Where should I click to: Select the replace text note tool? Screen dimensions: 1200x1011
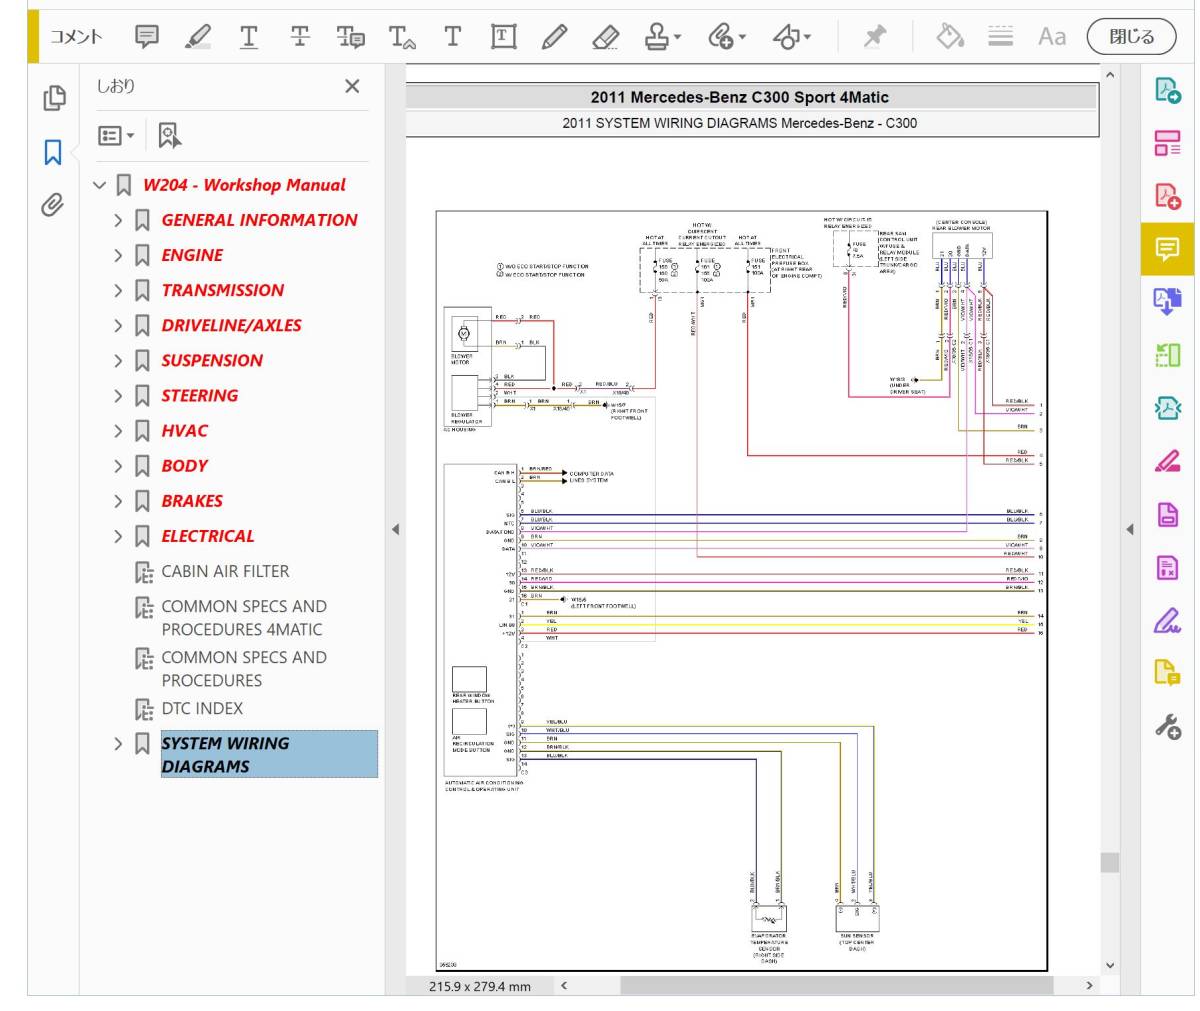click(x=351, y=37)
